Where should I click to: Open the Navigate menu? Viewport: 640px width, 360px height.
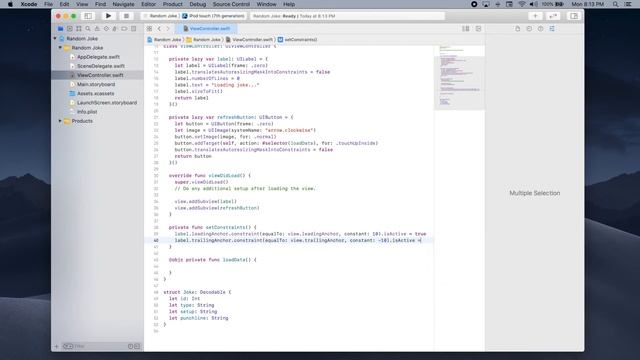[x=123, y=4]
